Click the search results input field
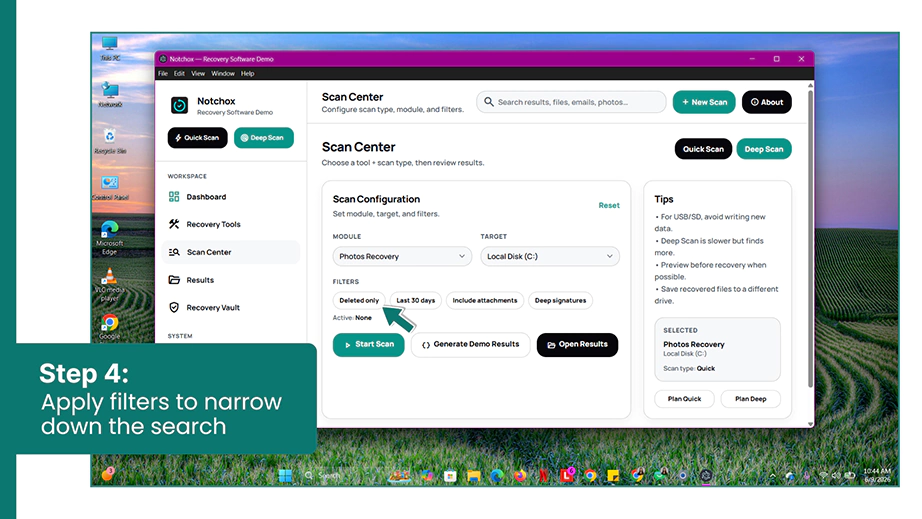The image size is (922, 519). pyautogui.click(x=571, y=102)
